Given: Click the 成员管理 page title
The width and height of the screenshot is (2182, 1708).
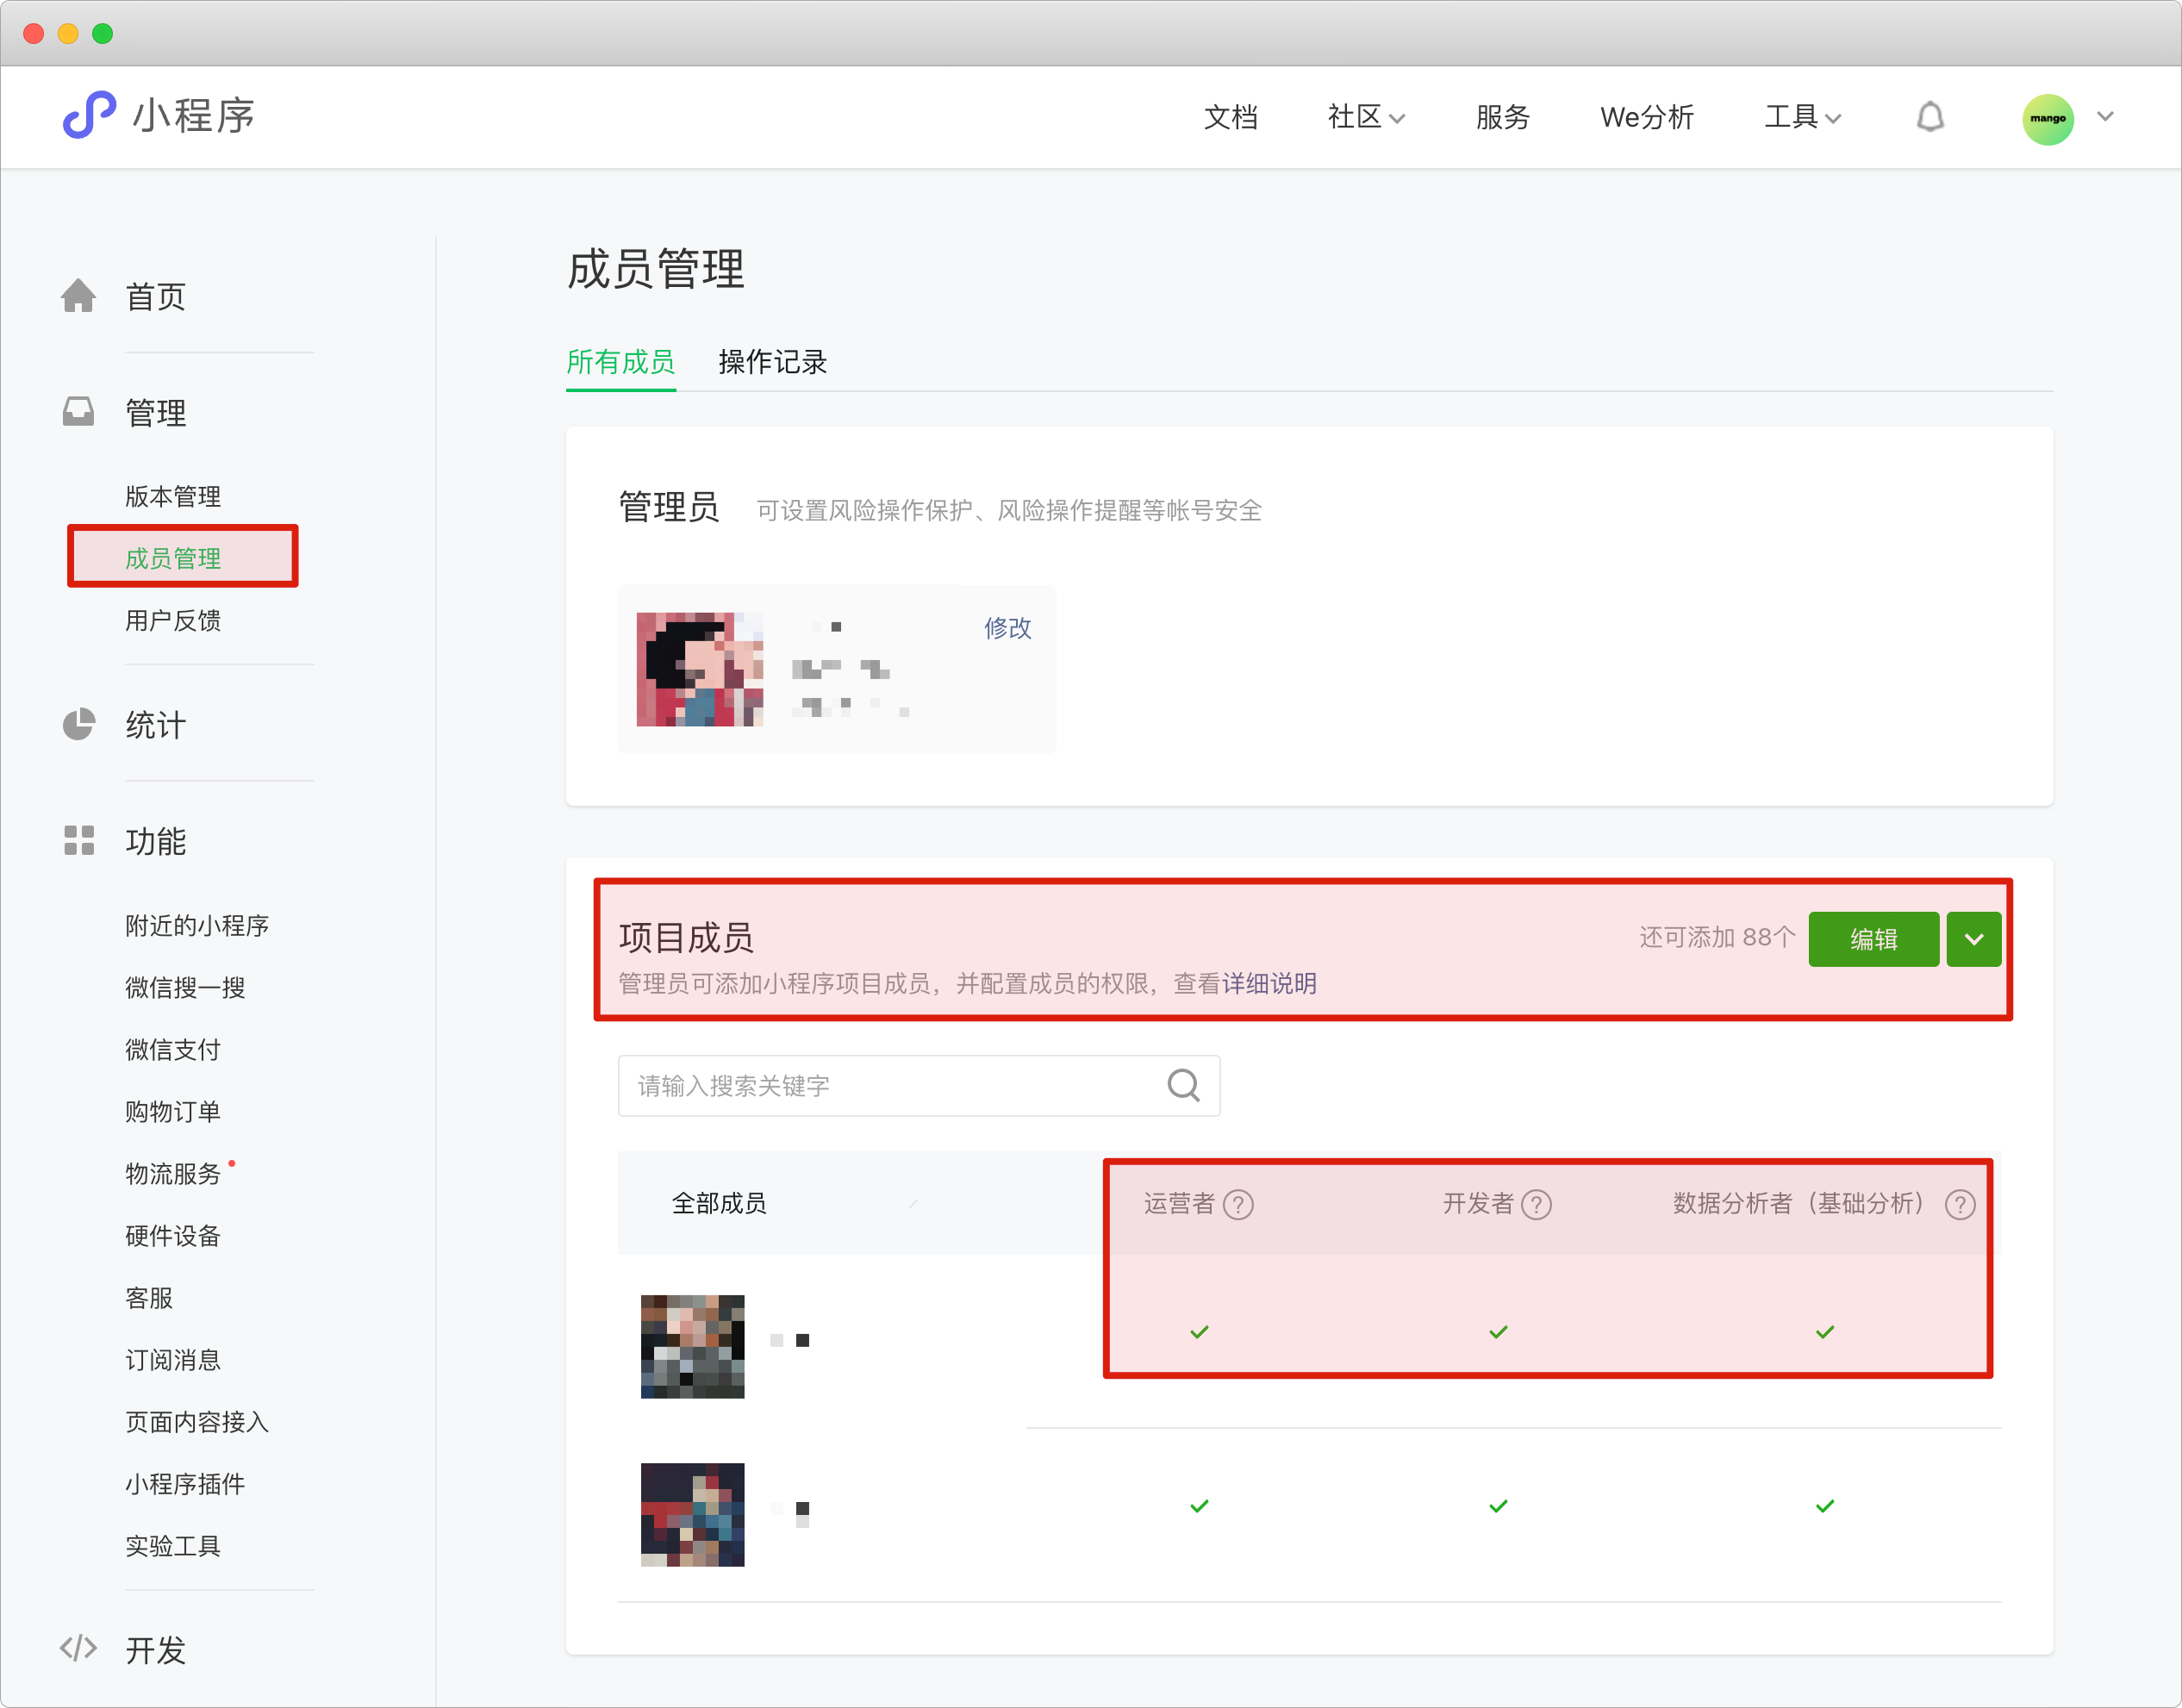Looking at the screenshot, I should 655,269.
